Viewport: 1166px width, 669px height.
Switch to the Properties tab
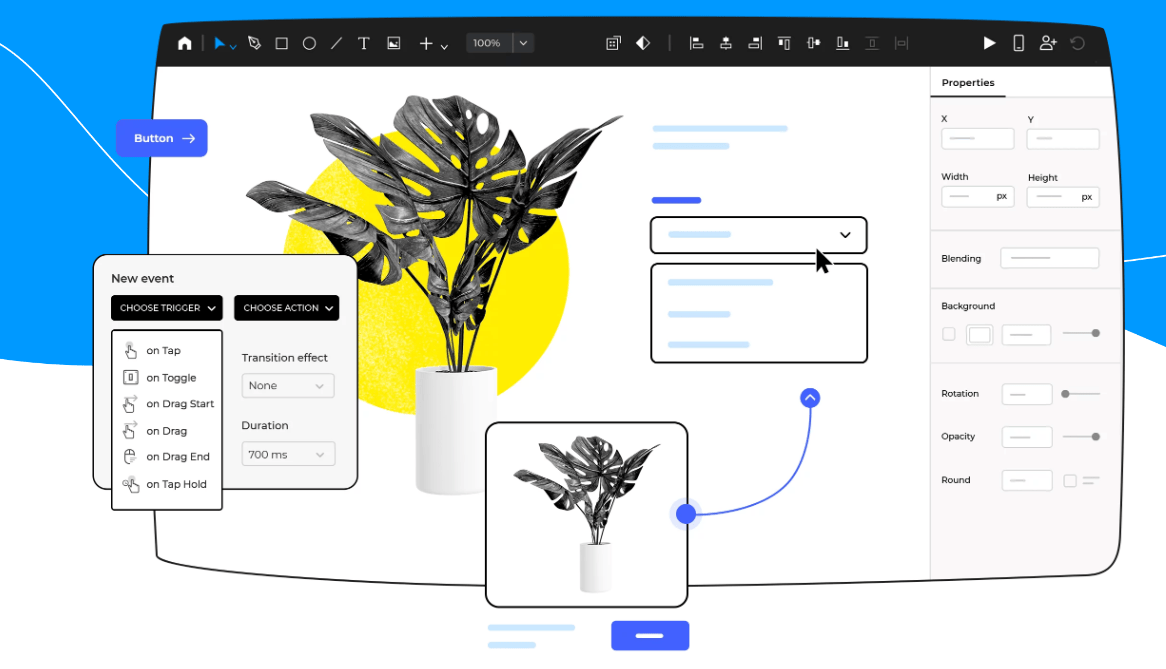pos(967,83)
